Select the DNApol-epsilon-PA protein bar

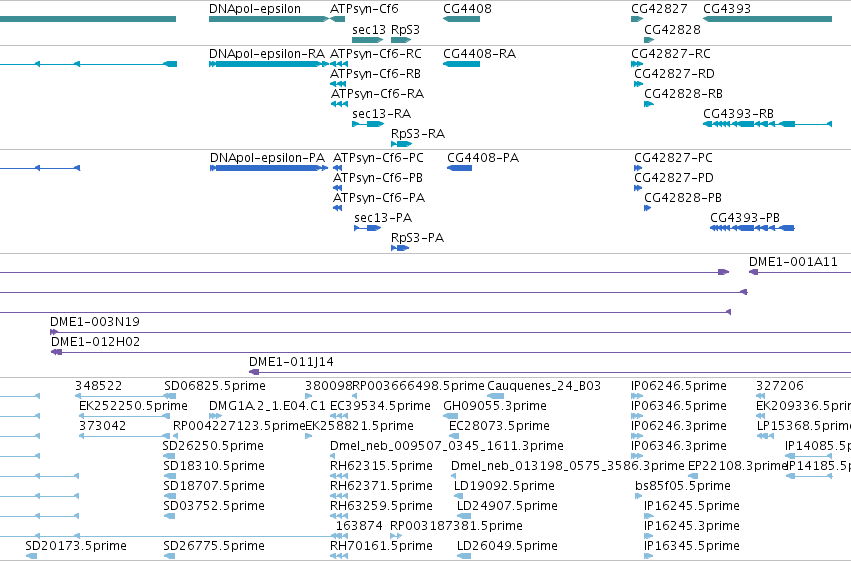pyautogui.click(x=269, y=168)
